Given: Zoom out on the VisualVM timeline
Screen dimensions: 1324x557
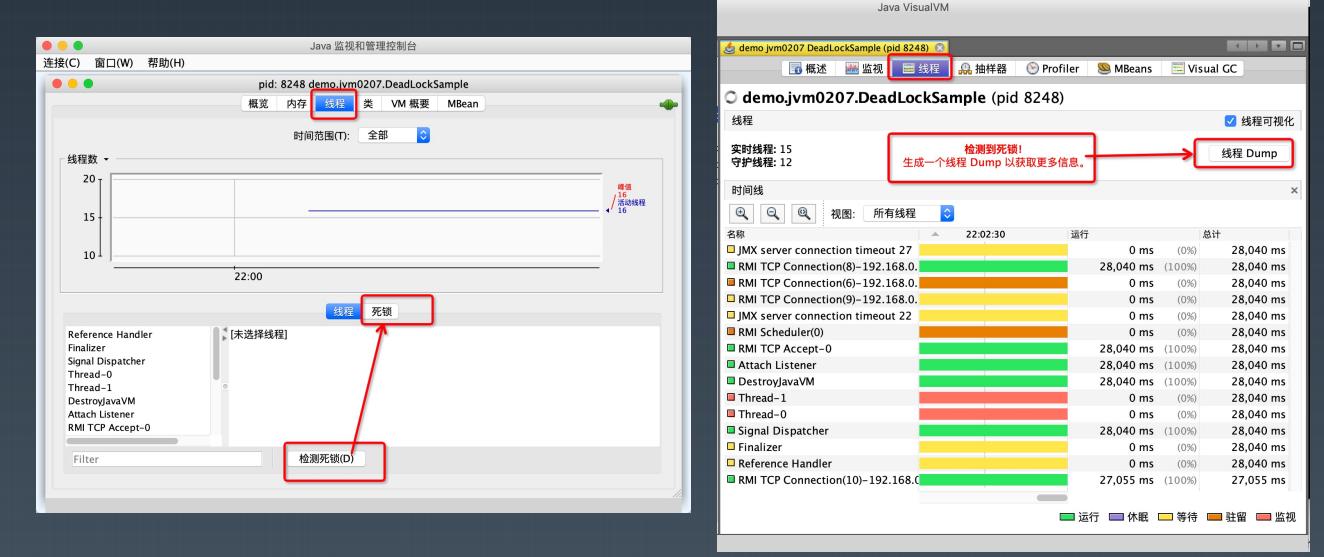Looking at the screenshot, I should [x=772, y=213].
